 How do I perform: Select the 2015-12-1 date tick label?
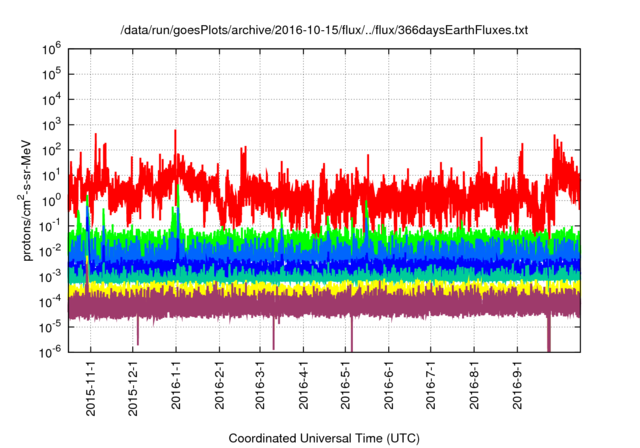click(x=133, y=385)
